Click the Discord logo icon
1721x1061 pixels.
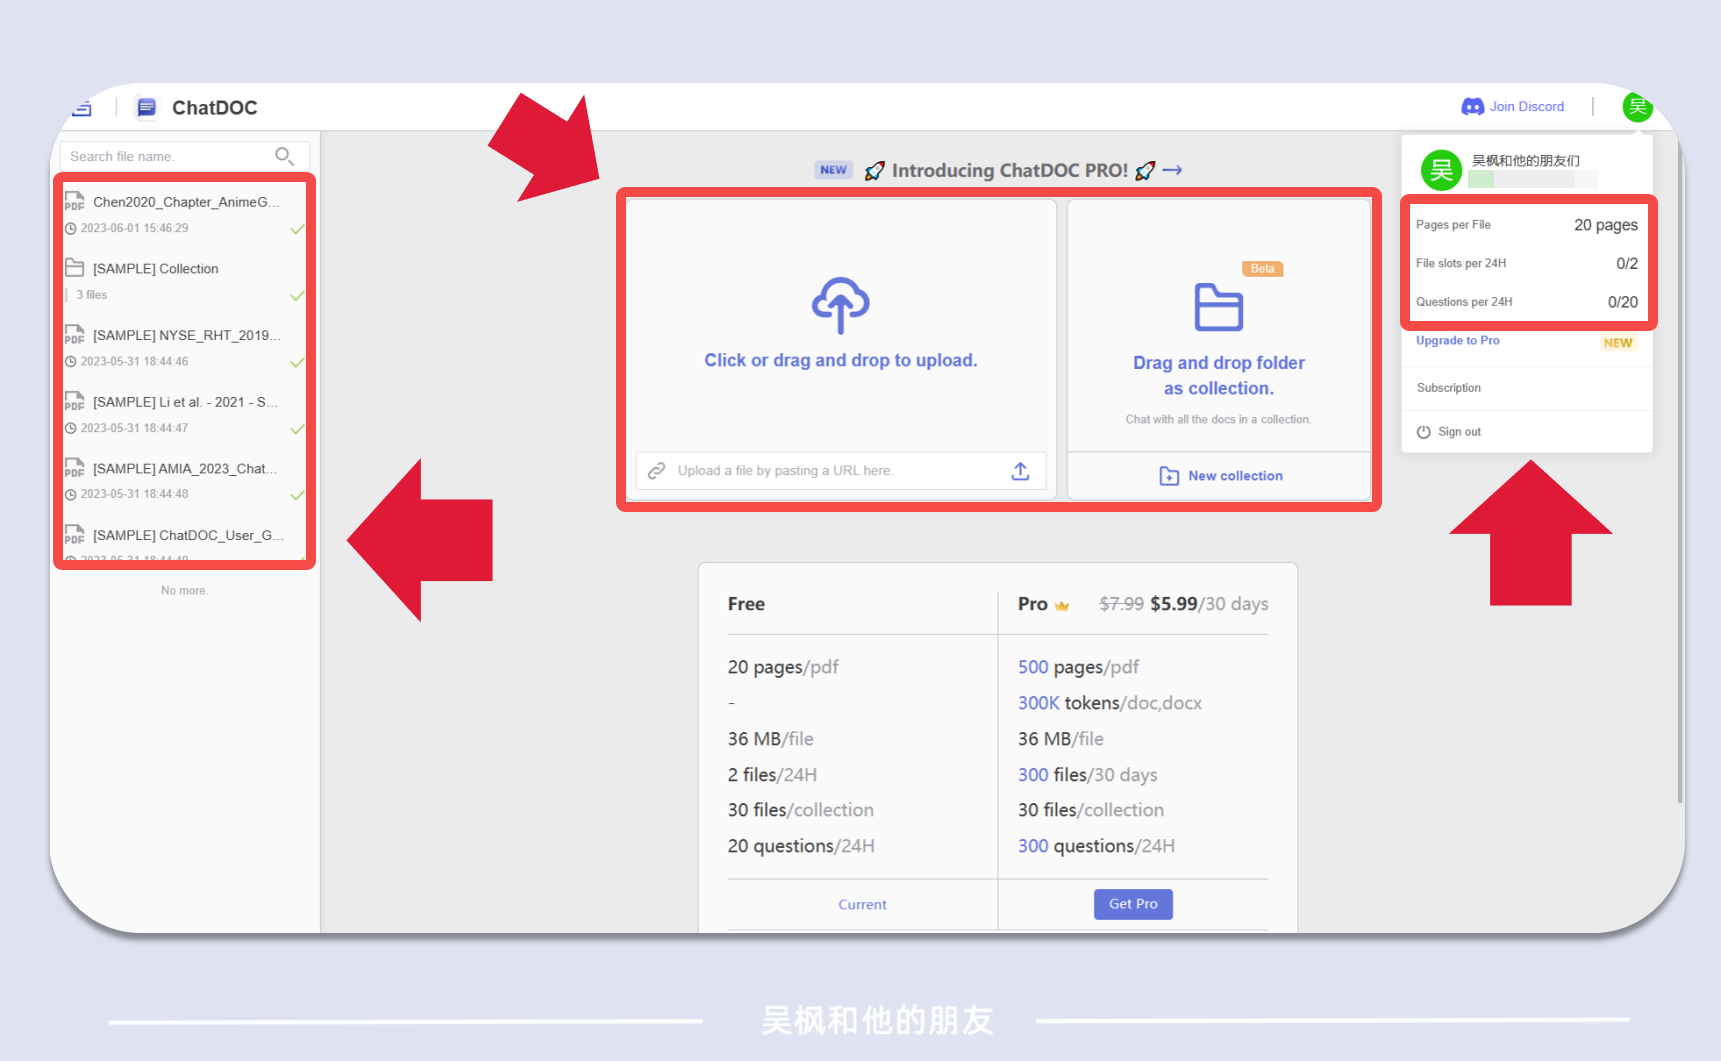[x=1472, y=107]
